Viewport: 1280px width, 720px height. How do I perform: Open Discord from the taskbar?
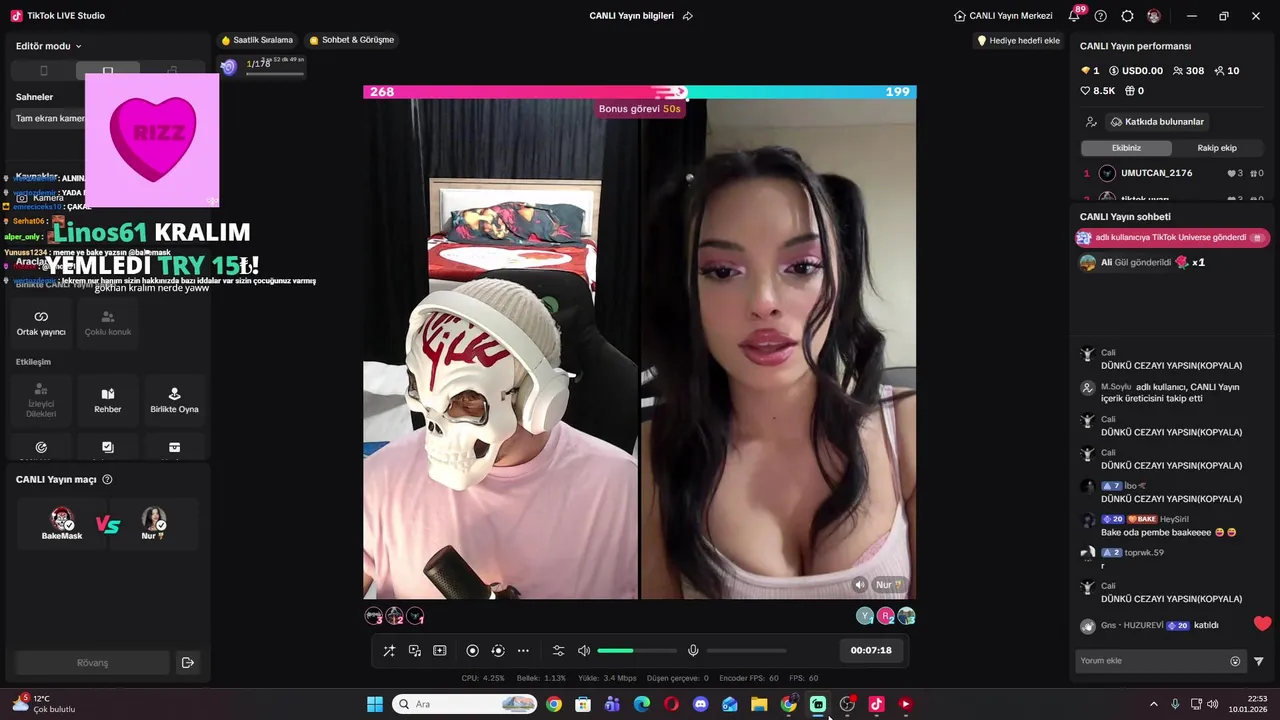[700, 704]
